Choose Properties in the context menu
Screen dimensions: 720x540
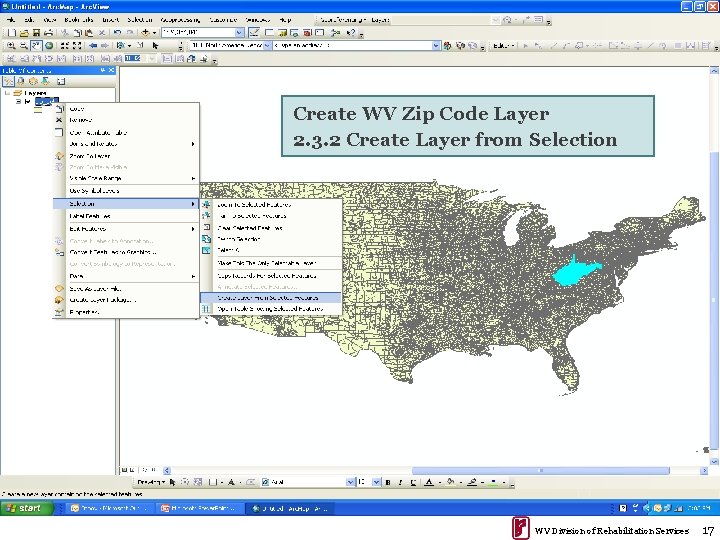(x=126, y=312)
